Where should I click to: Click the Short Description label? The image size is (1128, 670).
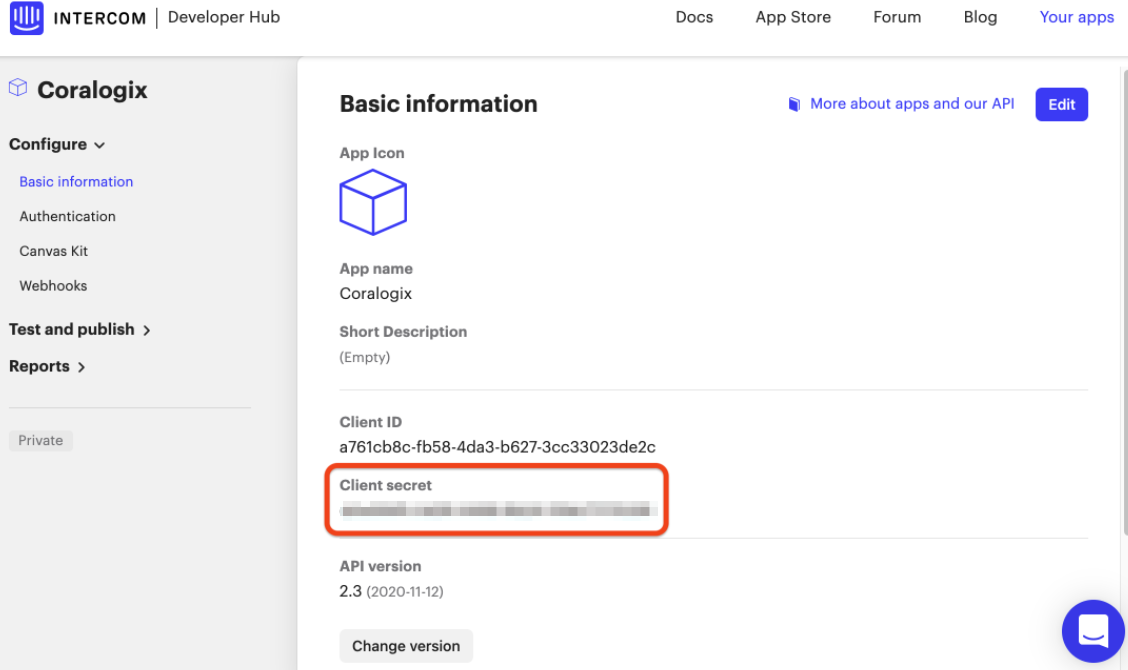click(x=403, y=332)
